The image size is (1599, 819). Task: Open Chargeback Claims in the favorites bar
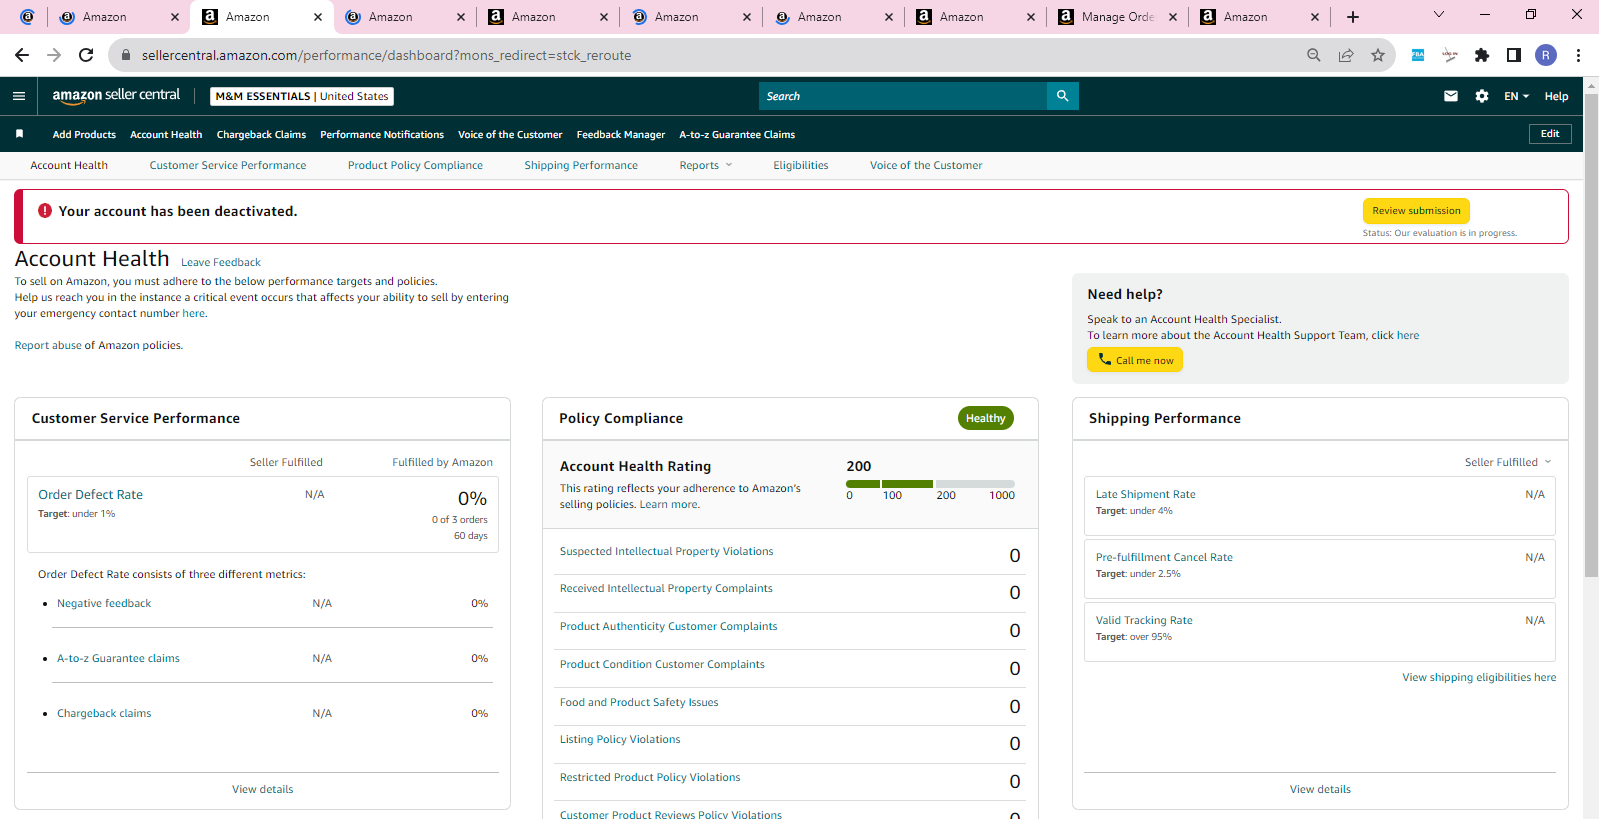click(x=261, y=134)
